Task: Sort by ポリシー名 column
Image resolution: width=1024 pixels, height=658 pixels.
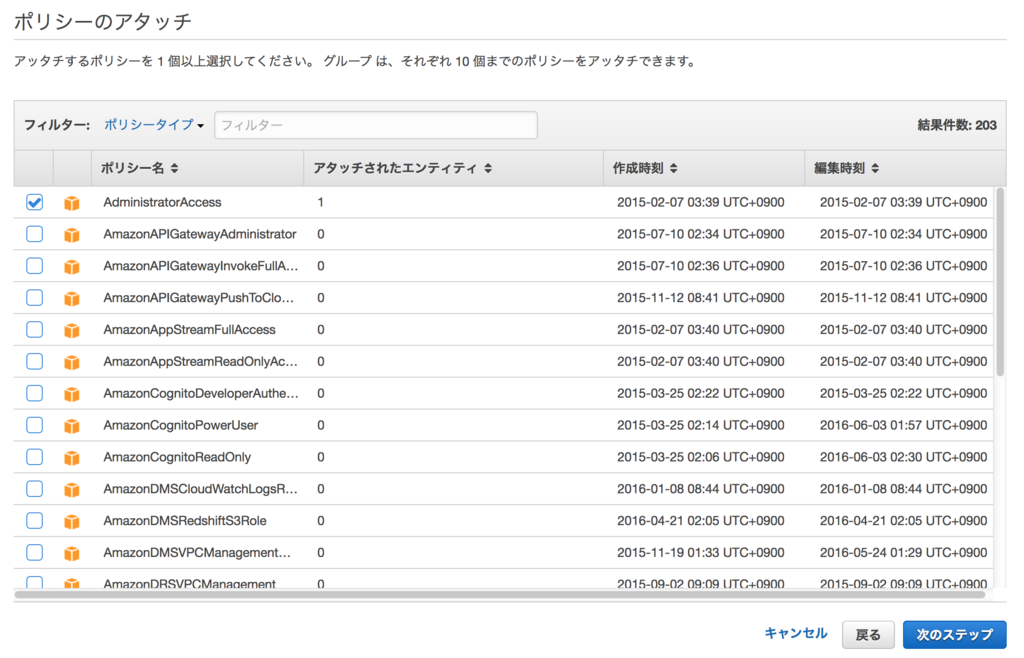Action: 139,168
